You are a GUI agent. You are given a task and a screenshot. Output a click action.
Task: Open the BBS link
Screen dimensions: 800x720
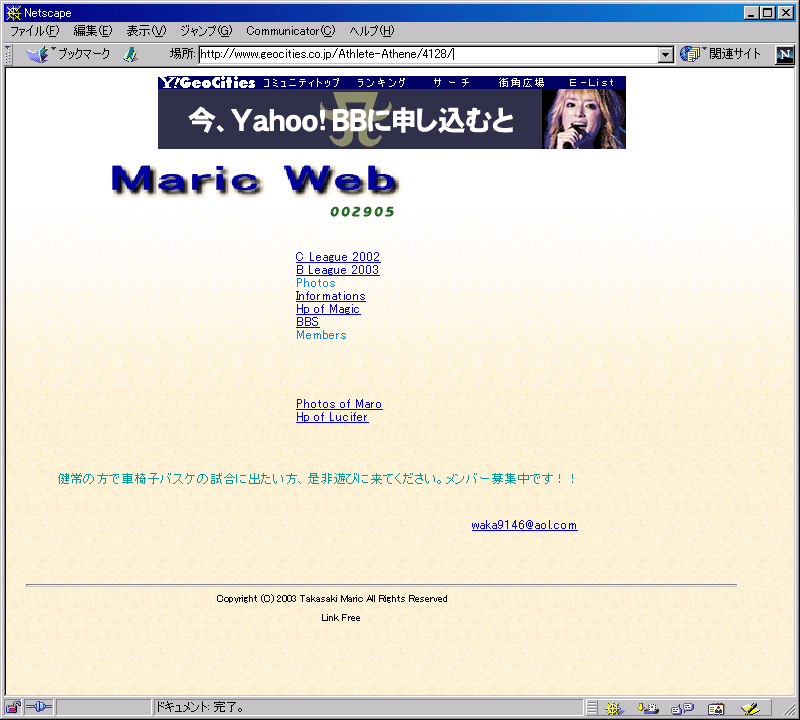pos(307,322)
